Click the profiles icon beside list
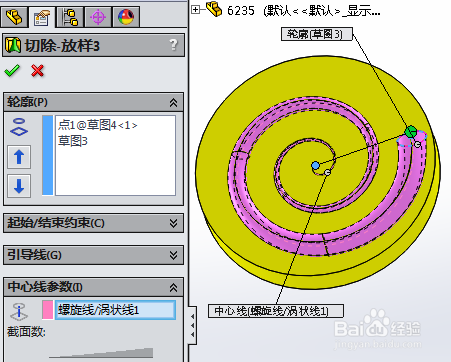Screen dimensions: 451x362 [19, 127]
